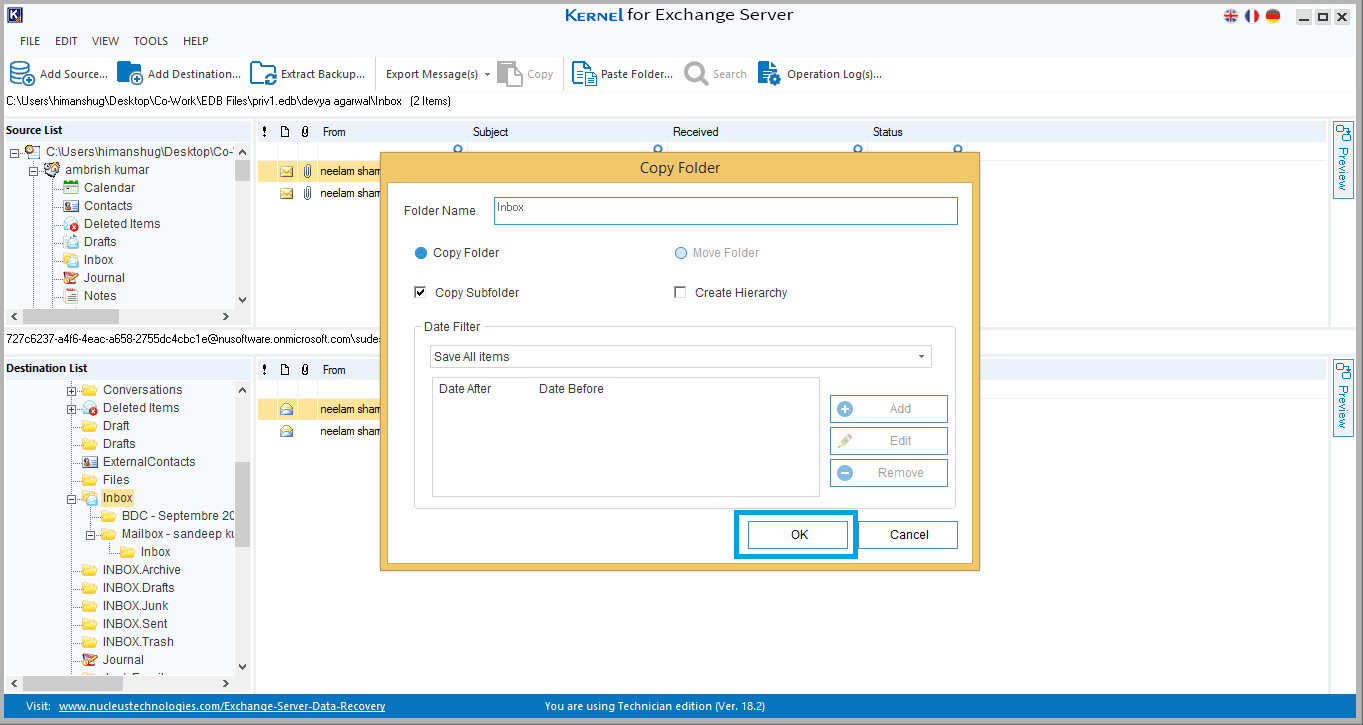
Task: Open the TOOLS menu
Action: pyautogui.click(x=151, y=41)
